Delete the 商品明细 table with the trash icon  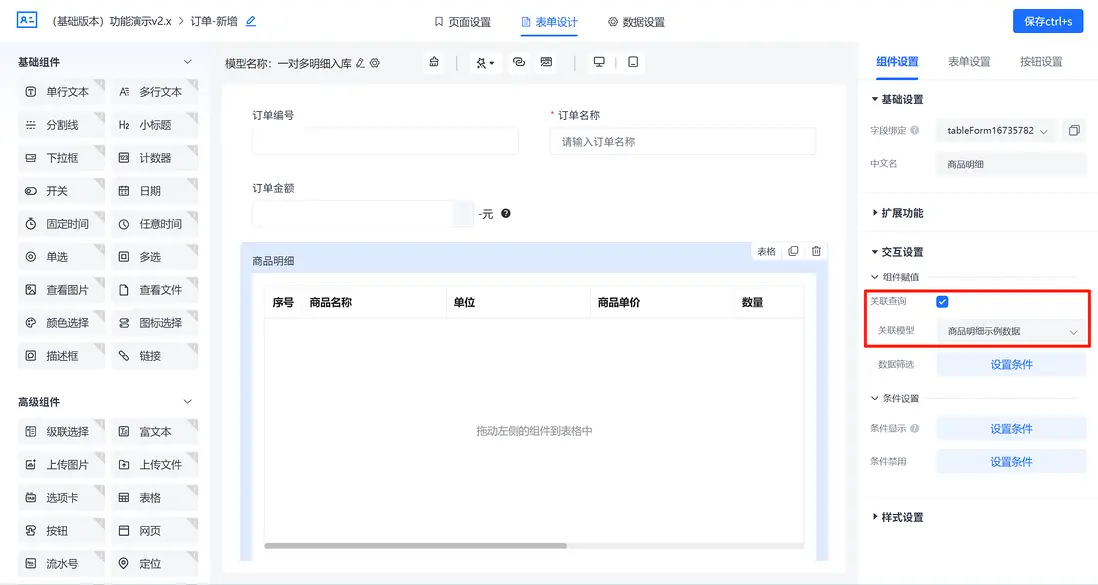click(x=816, y=251)
